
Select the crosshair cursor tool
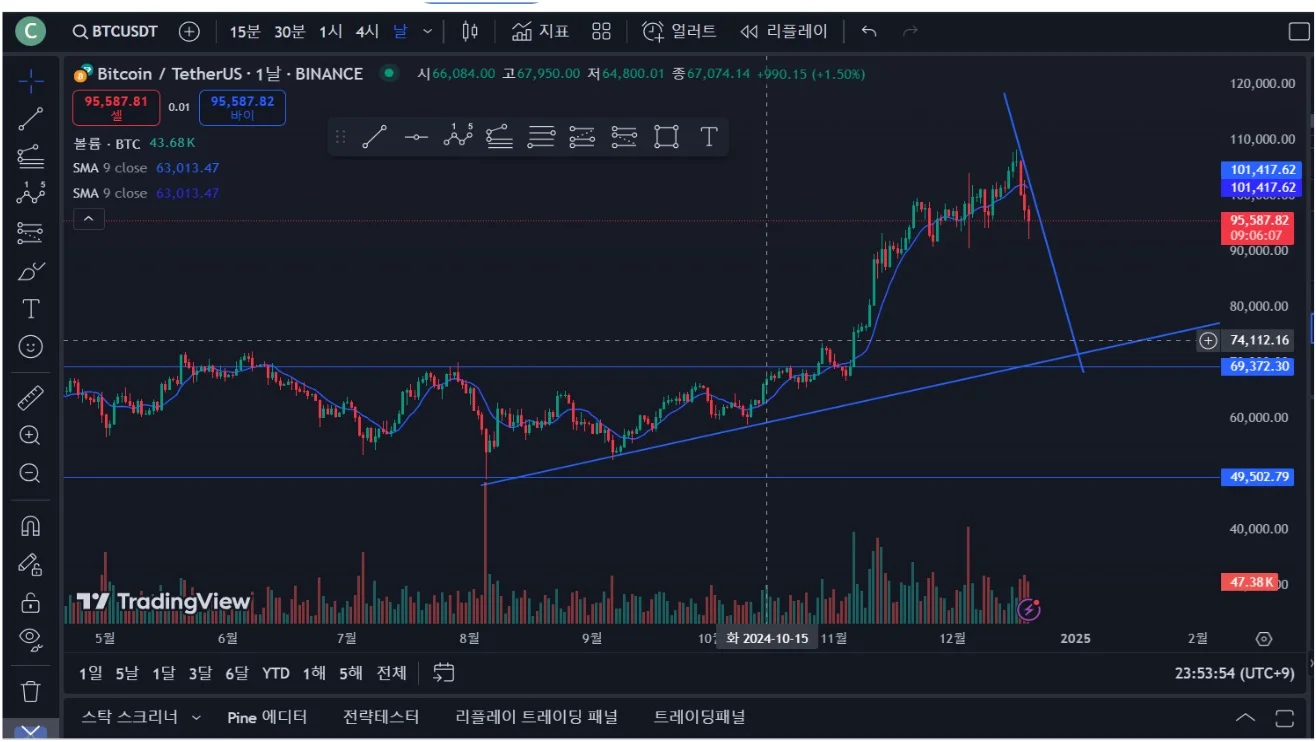pos(31,81)
